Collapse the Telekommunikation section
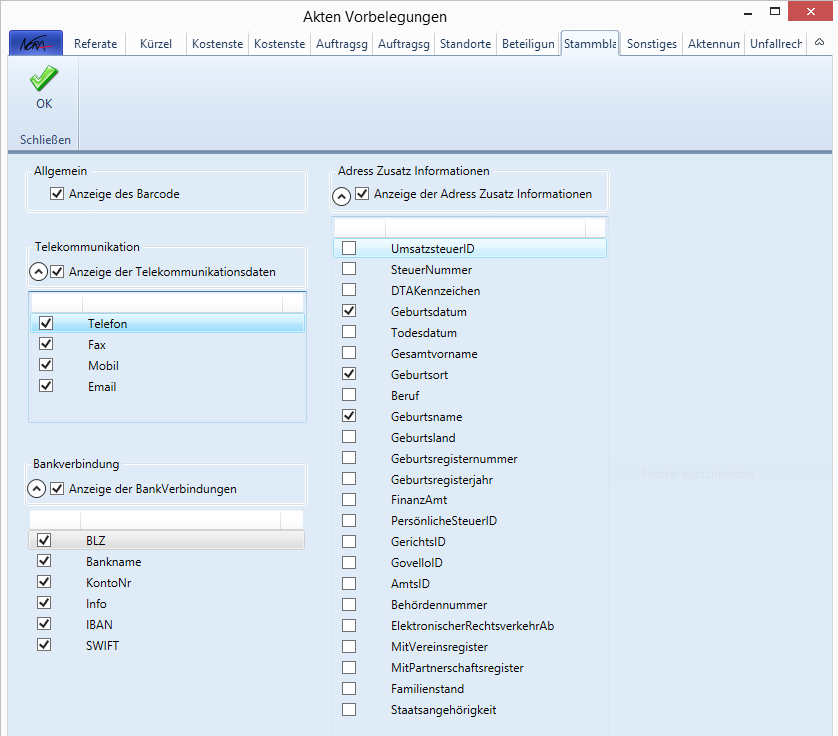This screenshot has height=736, width=838. click(38, 271)
